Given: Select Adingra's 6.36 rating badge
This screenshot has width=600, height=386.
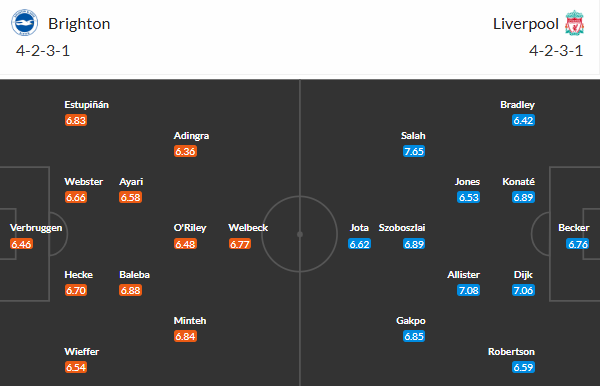Looking at the screenshot, I should 185,151.
